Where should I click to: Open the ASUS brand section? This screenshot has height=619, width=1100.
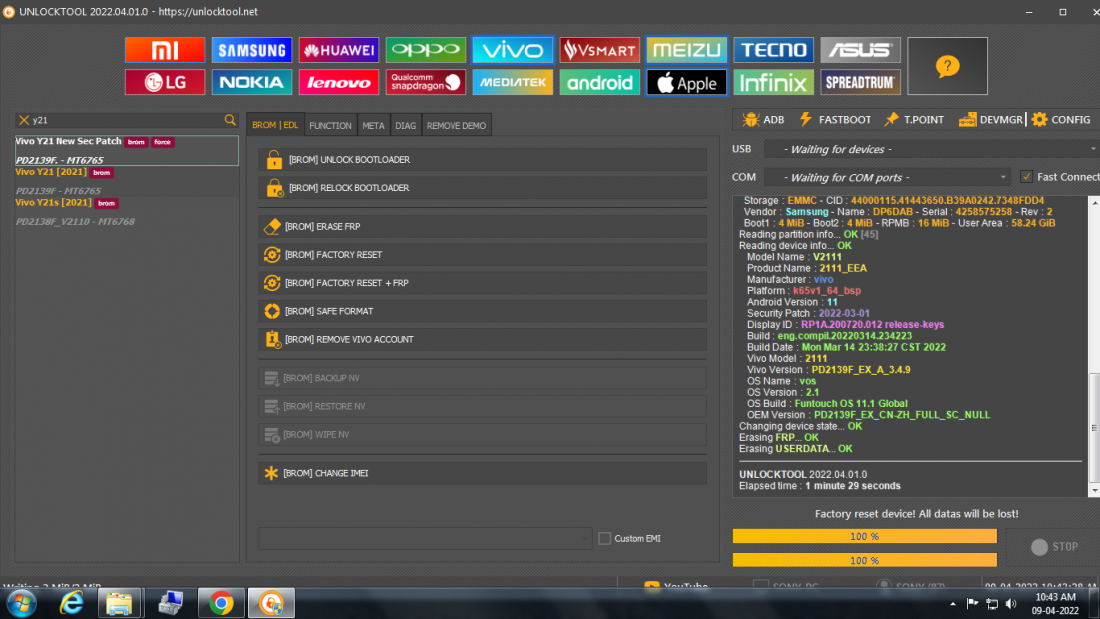click(x=861, y=50)
